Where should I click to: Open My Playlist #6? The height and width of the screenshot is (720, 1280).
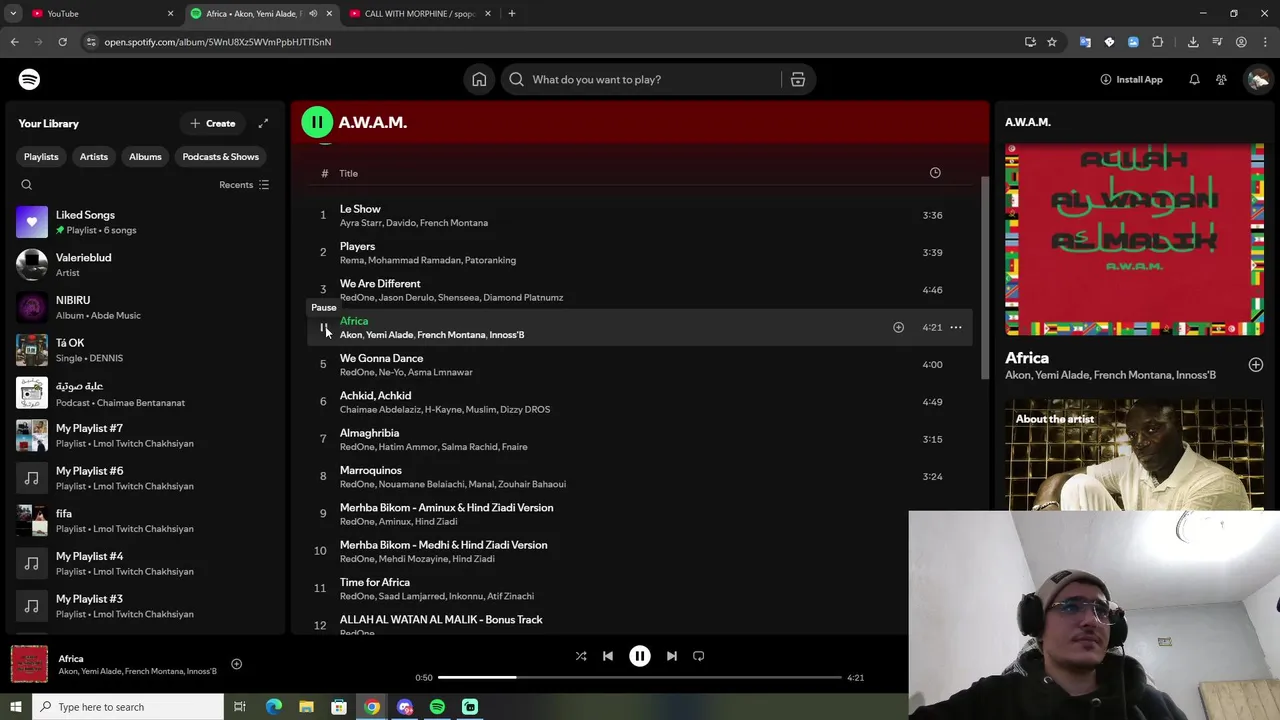click(x=143, y=478)
